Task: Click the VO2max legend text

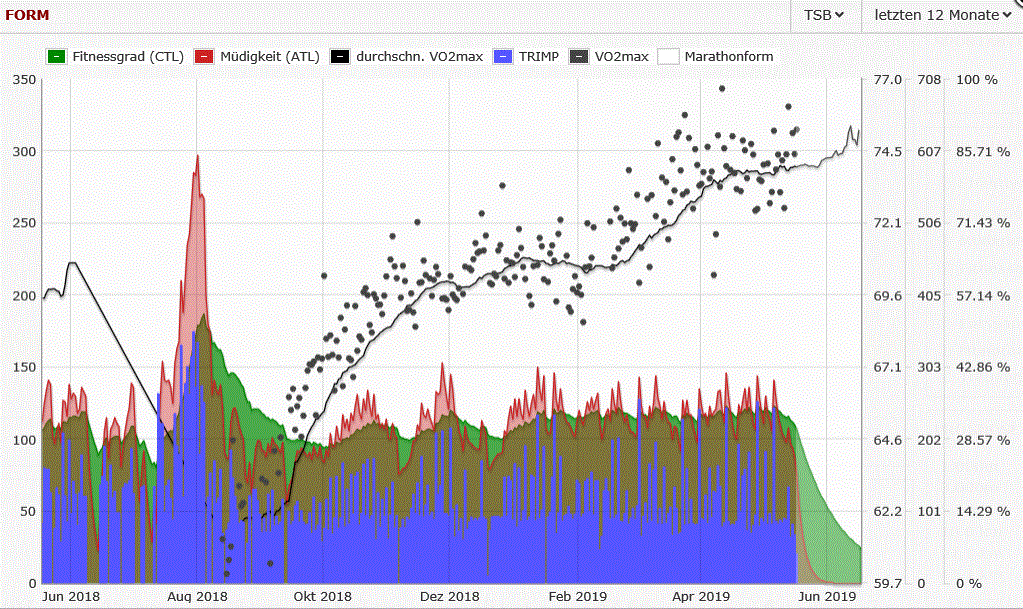Action: 621,57
